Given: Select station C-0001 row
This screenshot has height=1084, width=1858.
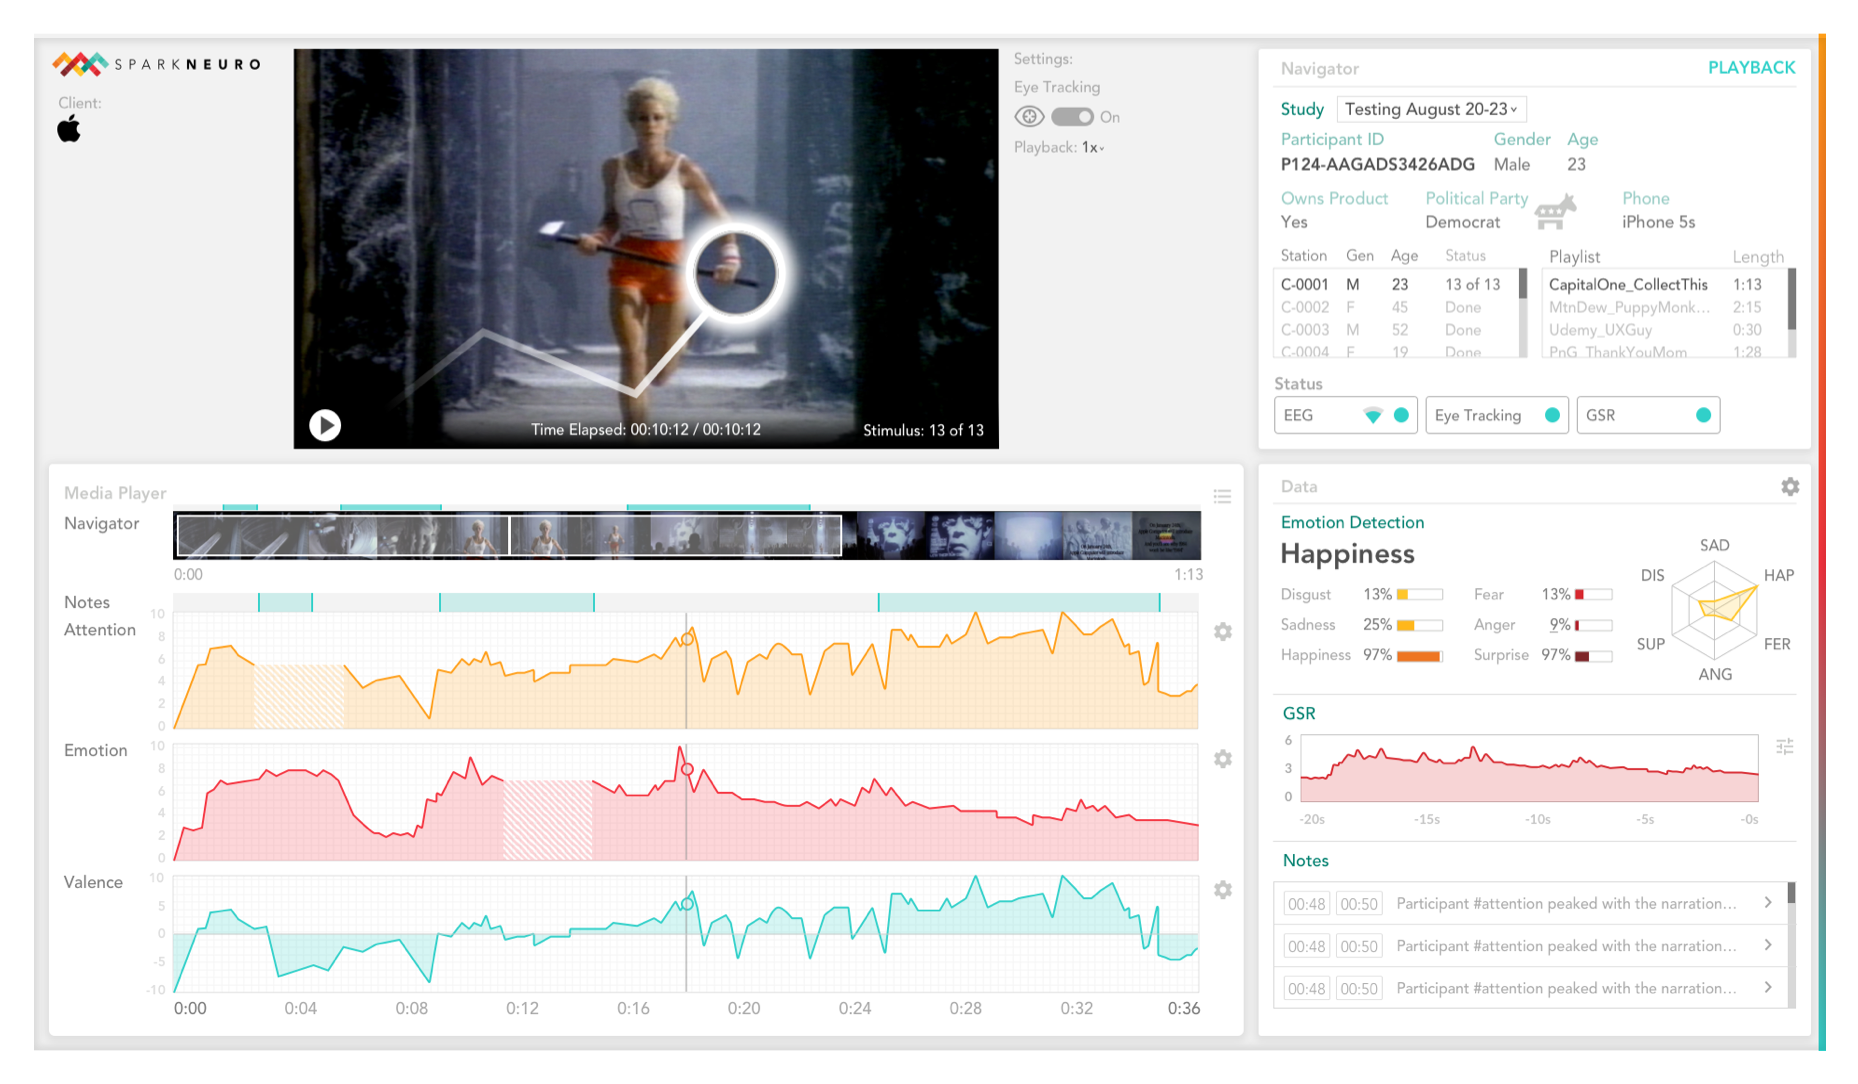Looking at the screenshot, I should [1395, 284].
